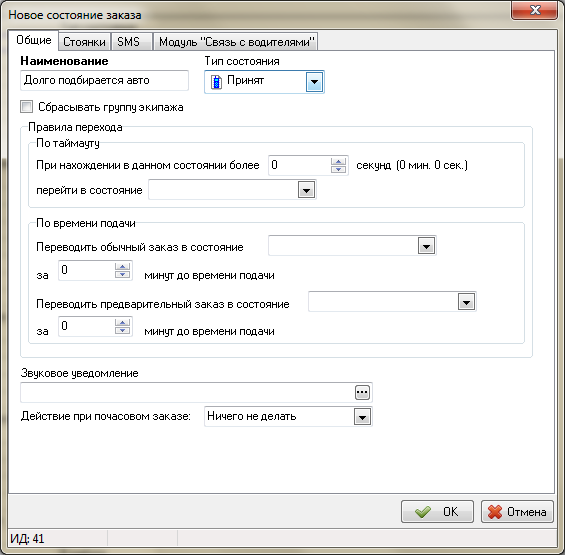
Task: Close the Новое состояние заказа window
Action: click(534, 10)
